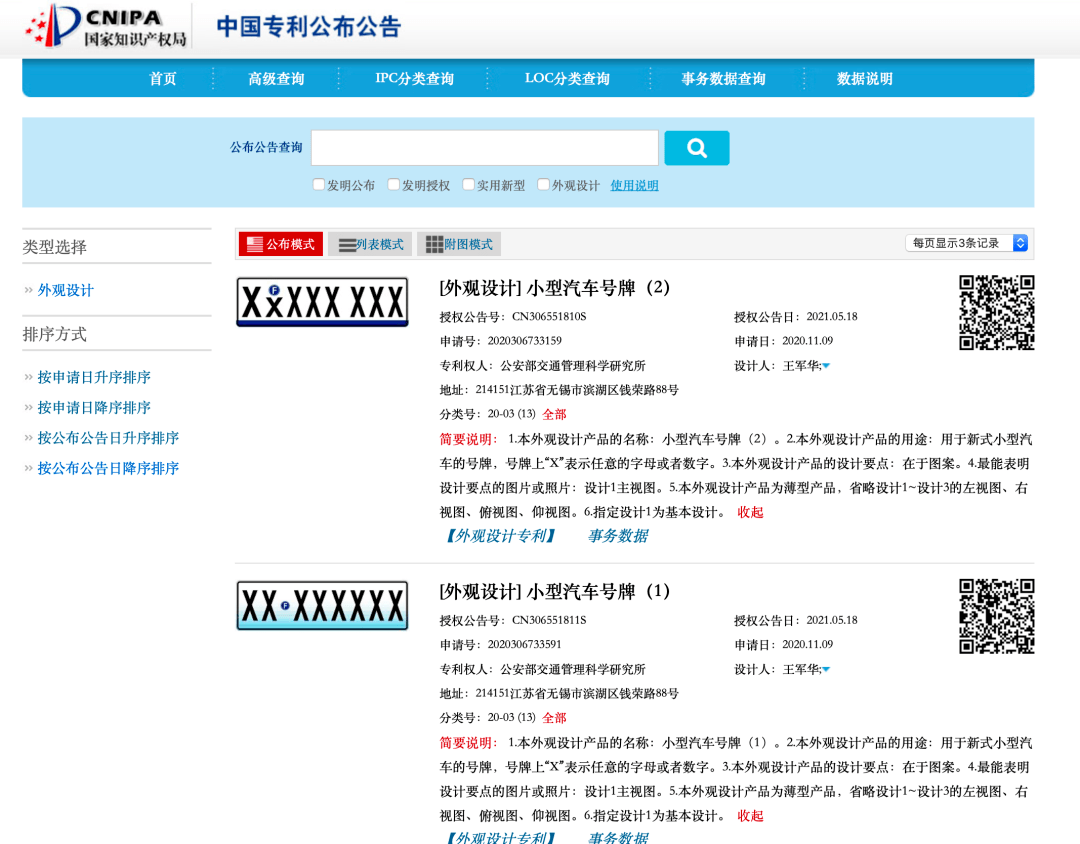Check the 外观设计 checkbox
The height and width of the screenshot is (844, 1080).
click(x=544, y=184)
